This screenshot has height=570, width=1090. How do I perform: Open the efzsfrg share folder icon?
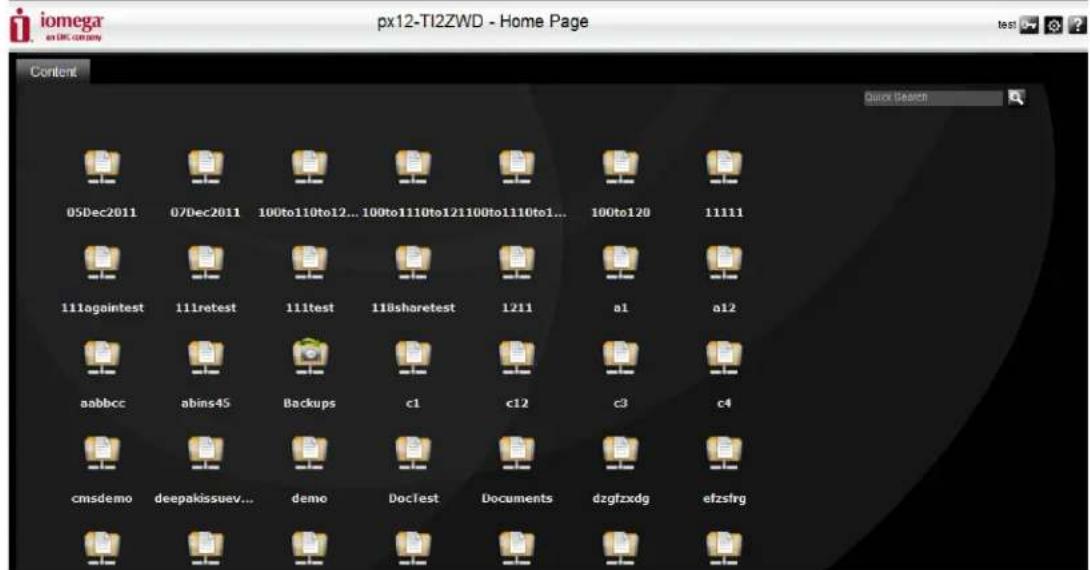pos(724,453)
